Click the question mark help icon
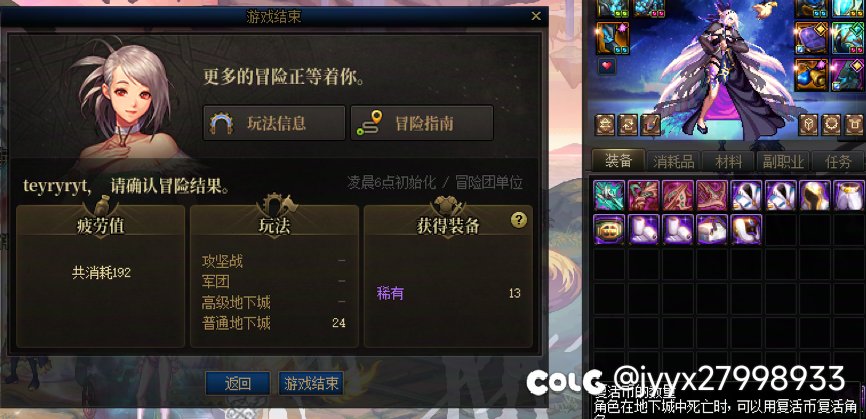Viewport: 866px width, 419px height. [519, 221]
